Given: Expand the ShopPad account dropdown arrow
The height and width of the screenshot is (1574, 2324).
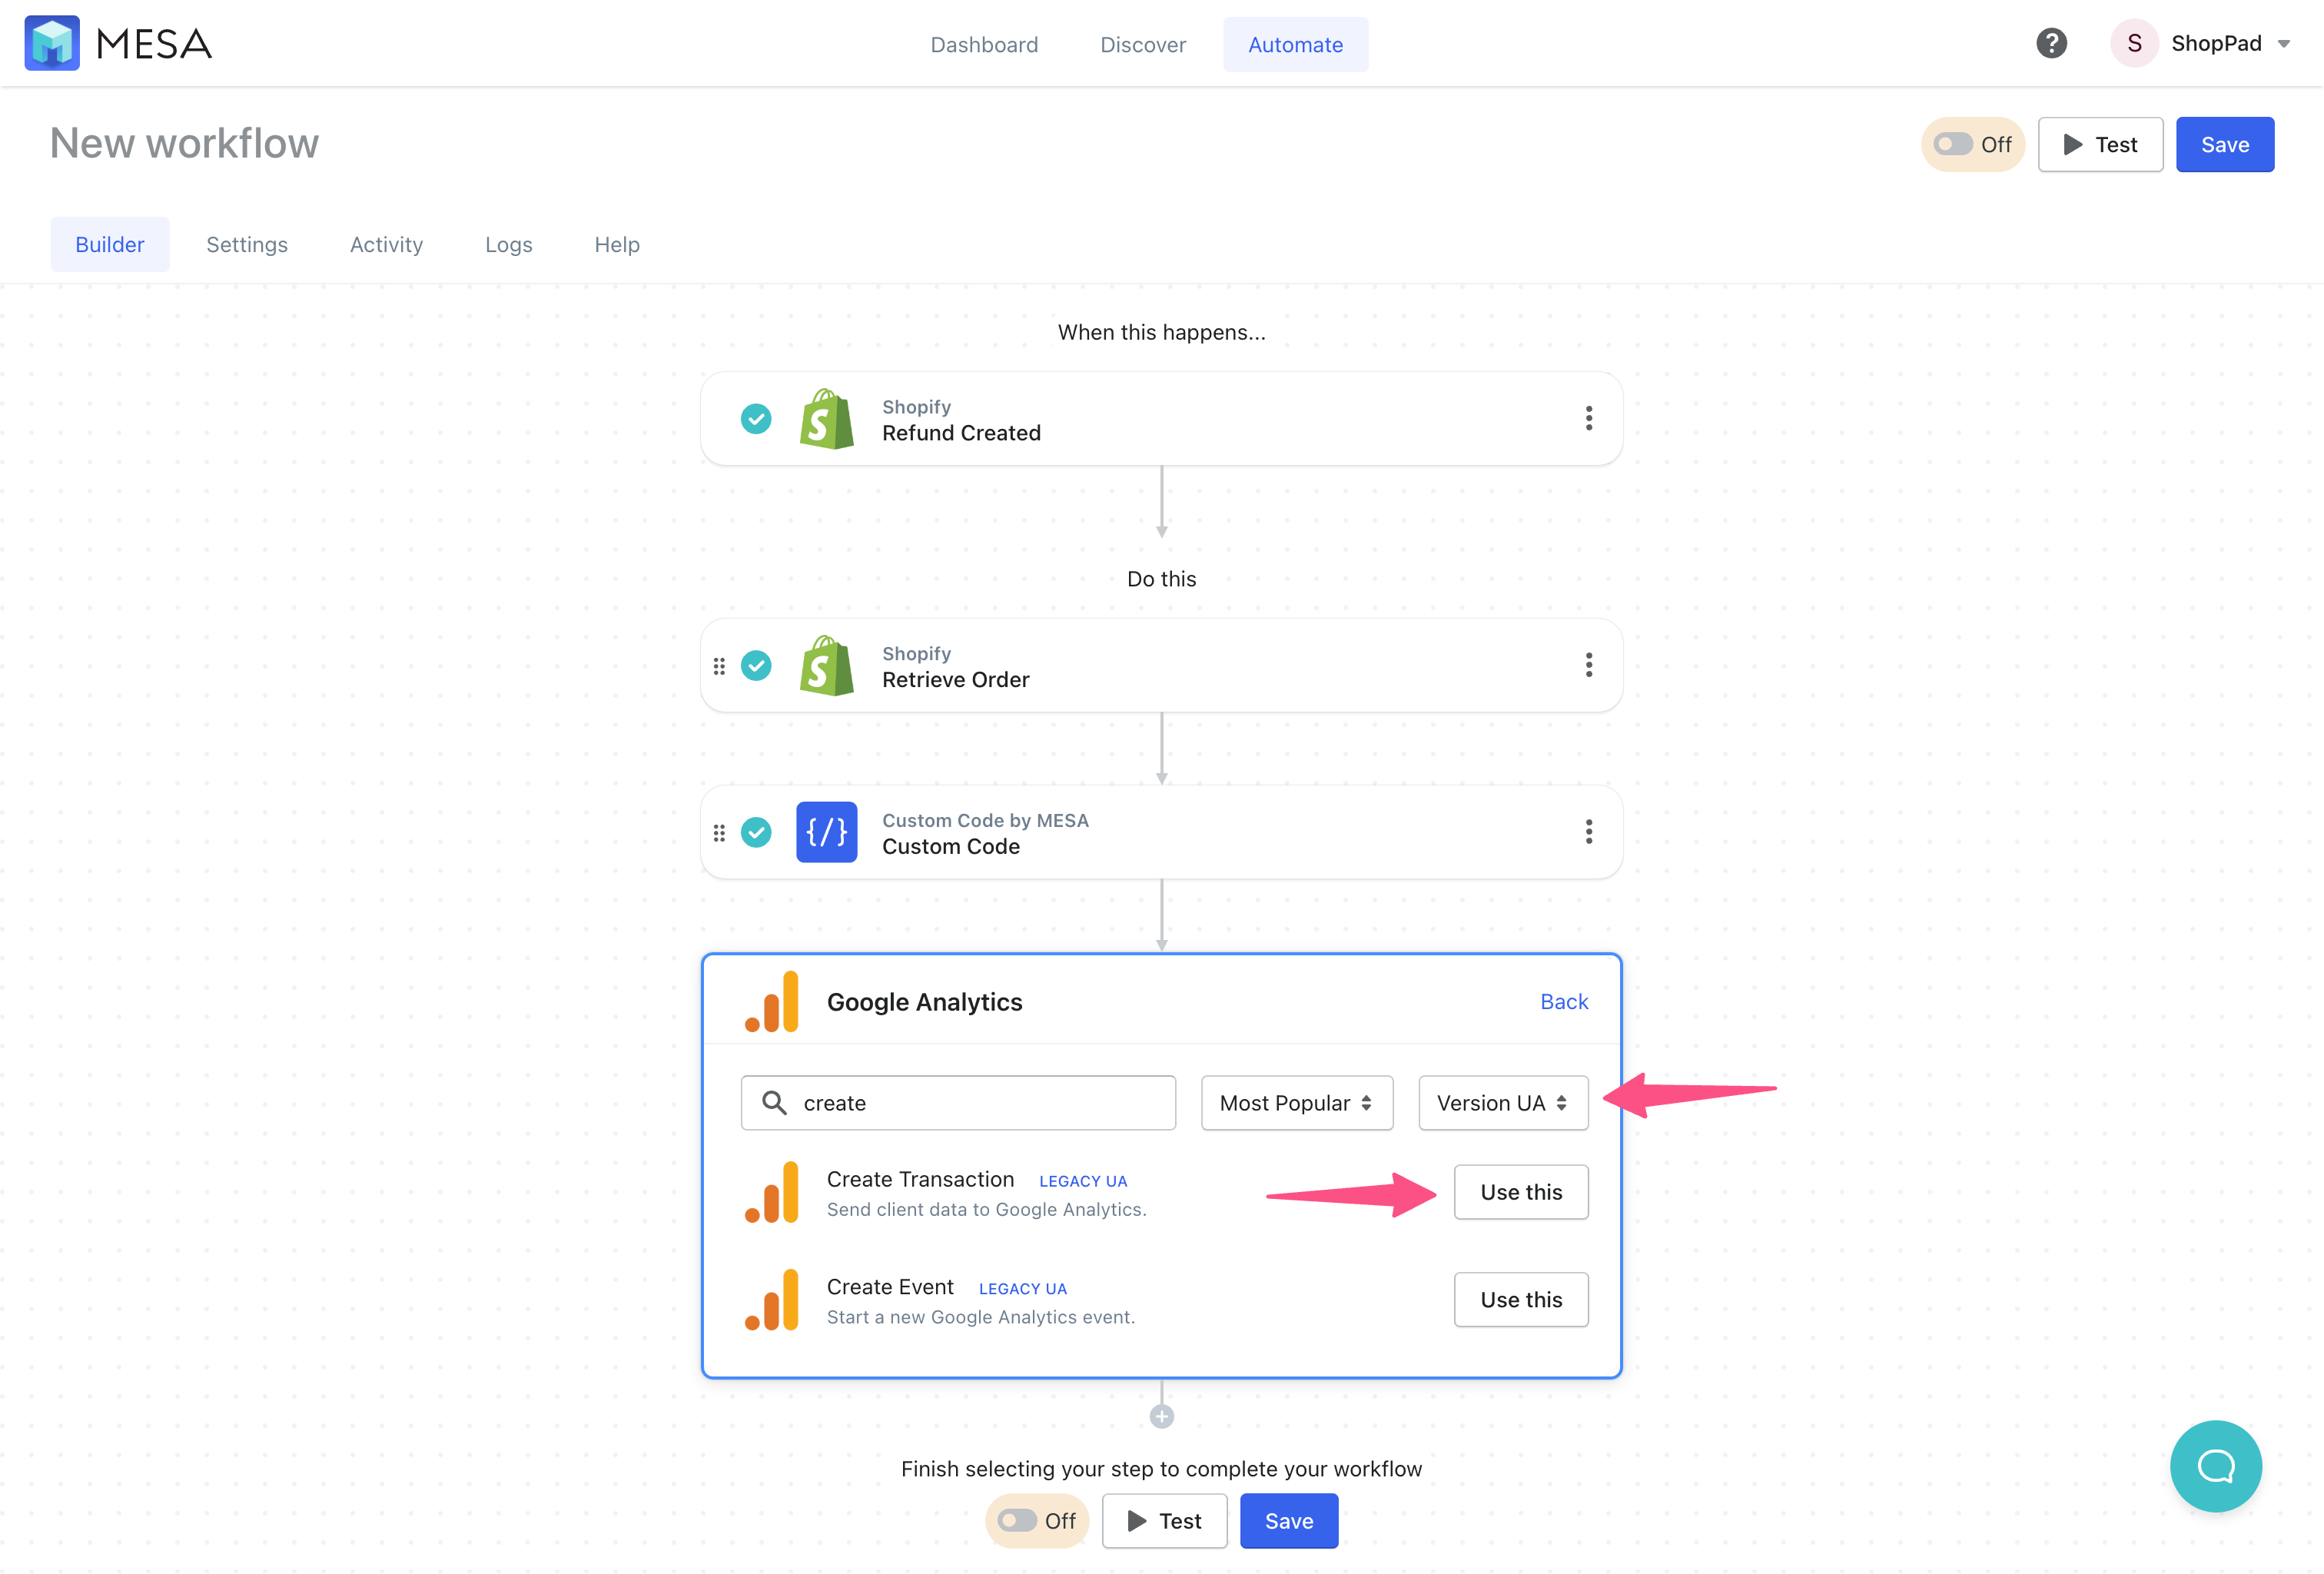Looking at the screenshot, I should pyautogui.click(x=2284, y=44).
